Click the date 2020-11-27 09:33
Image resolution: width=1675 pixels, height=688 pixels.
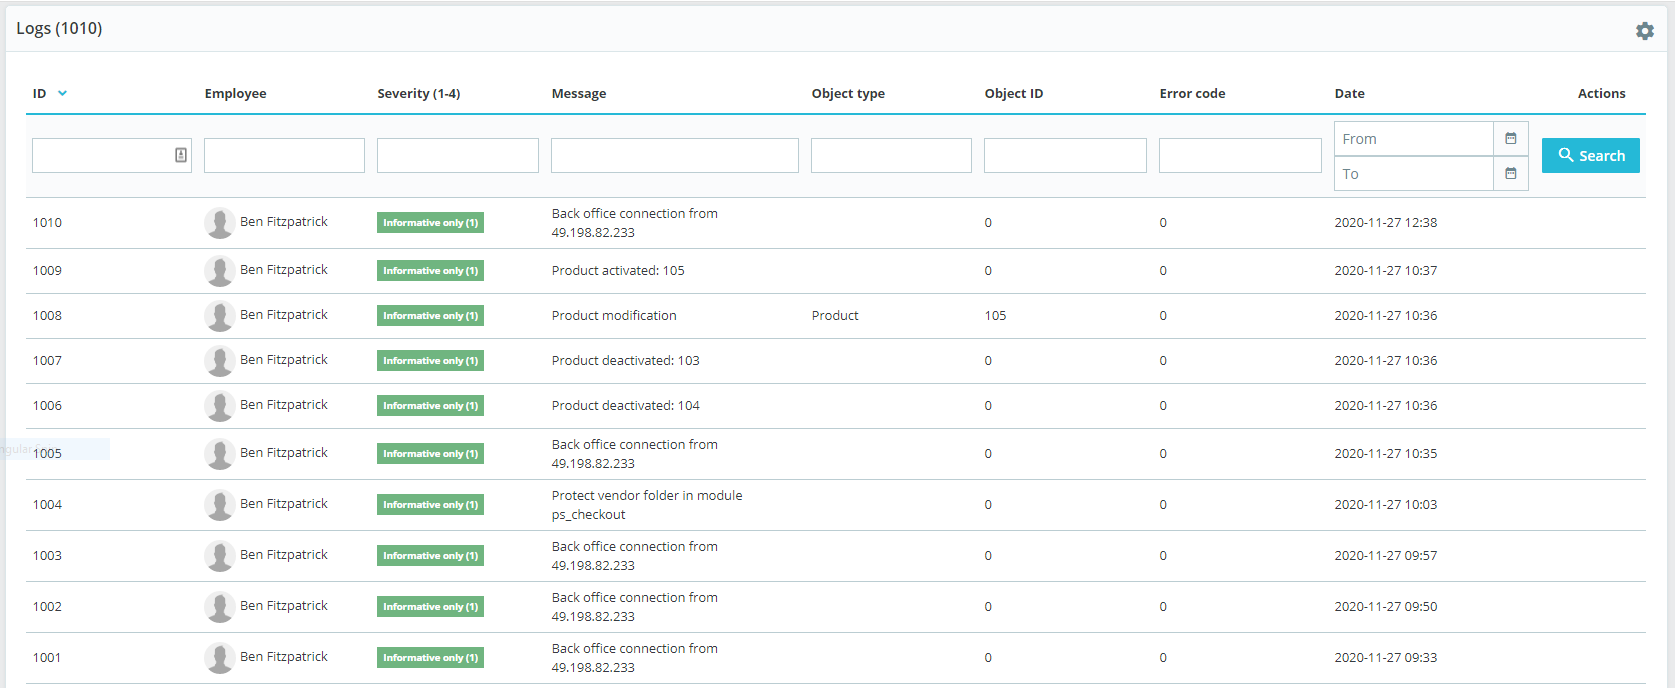(1385, 658)
